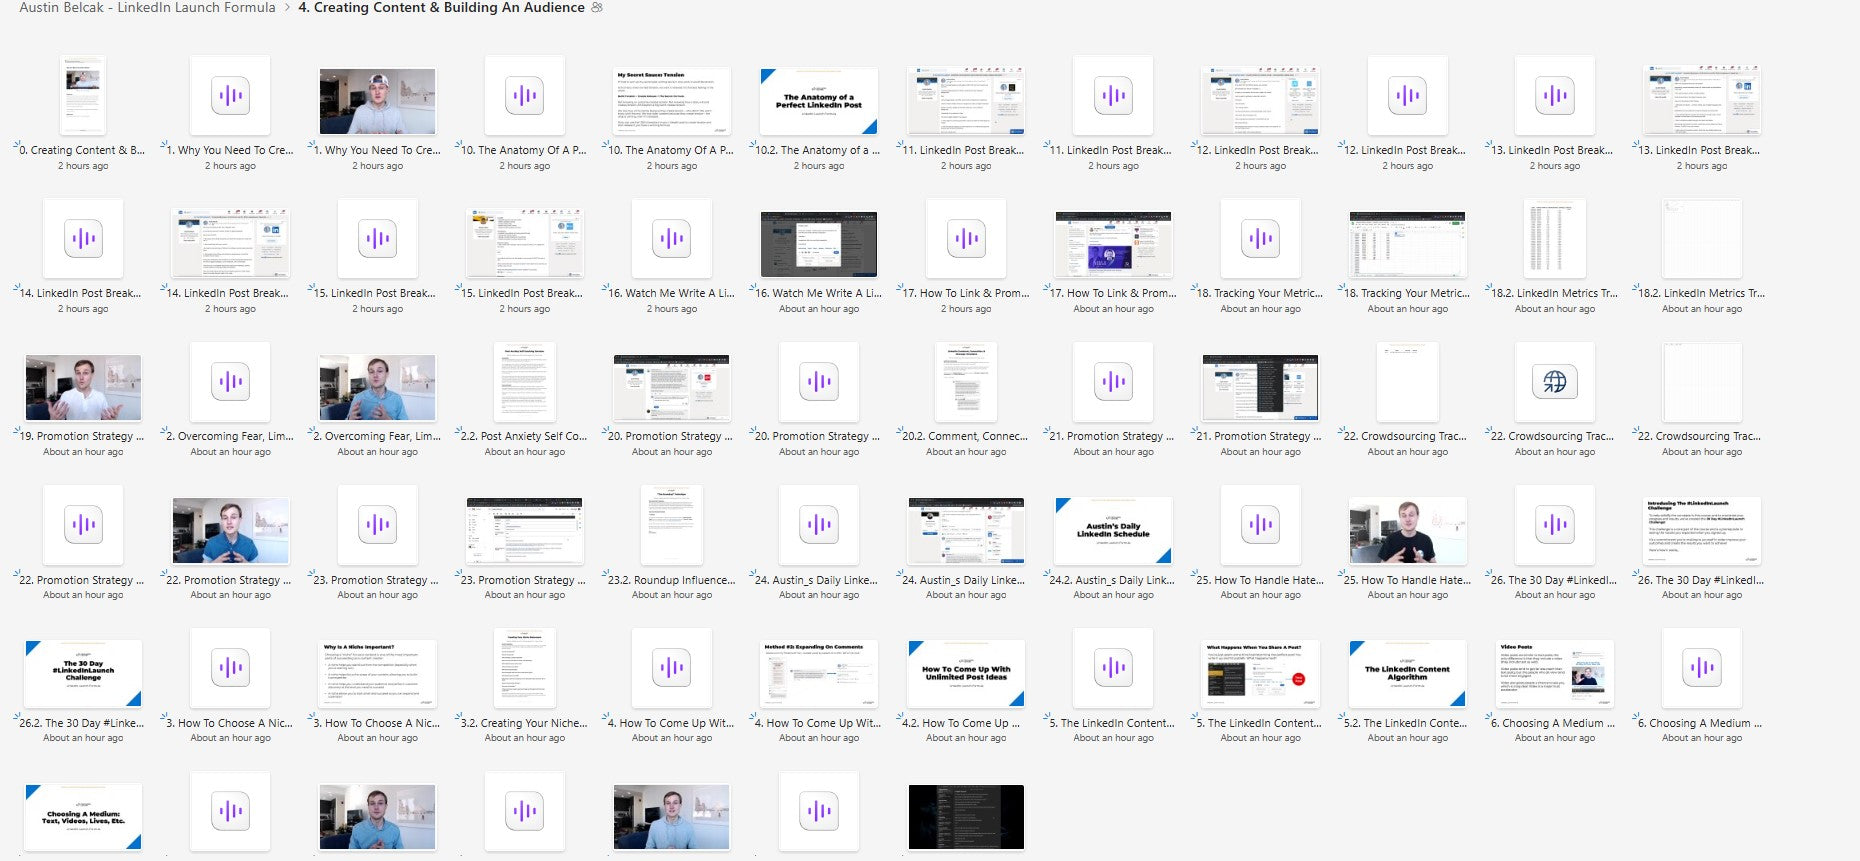This screenshot has width=1860, height=861.
Task: Open audio file '10. The Anatomy Of A P...'
Action: [524, 96]
